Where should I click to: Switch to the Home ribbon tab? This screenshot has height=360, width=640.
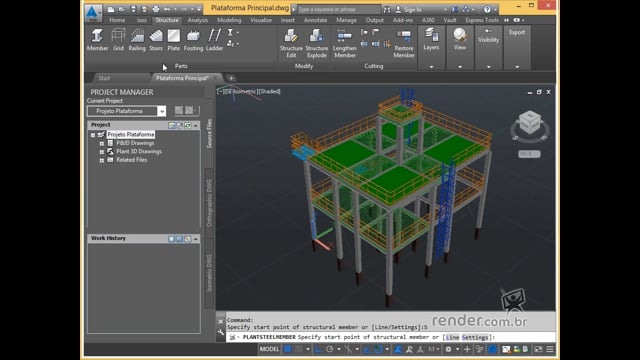[117, 20]
